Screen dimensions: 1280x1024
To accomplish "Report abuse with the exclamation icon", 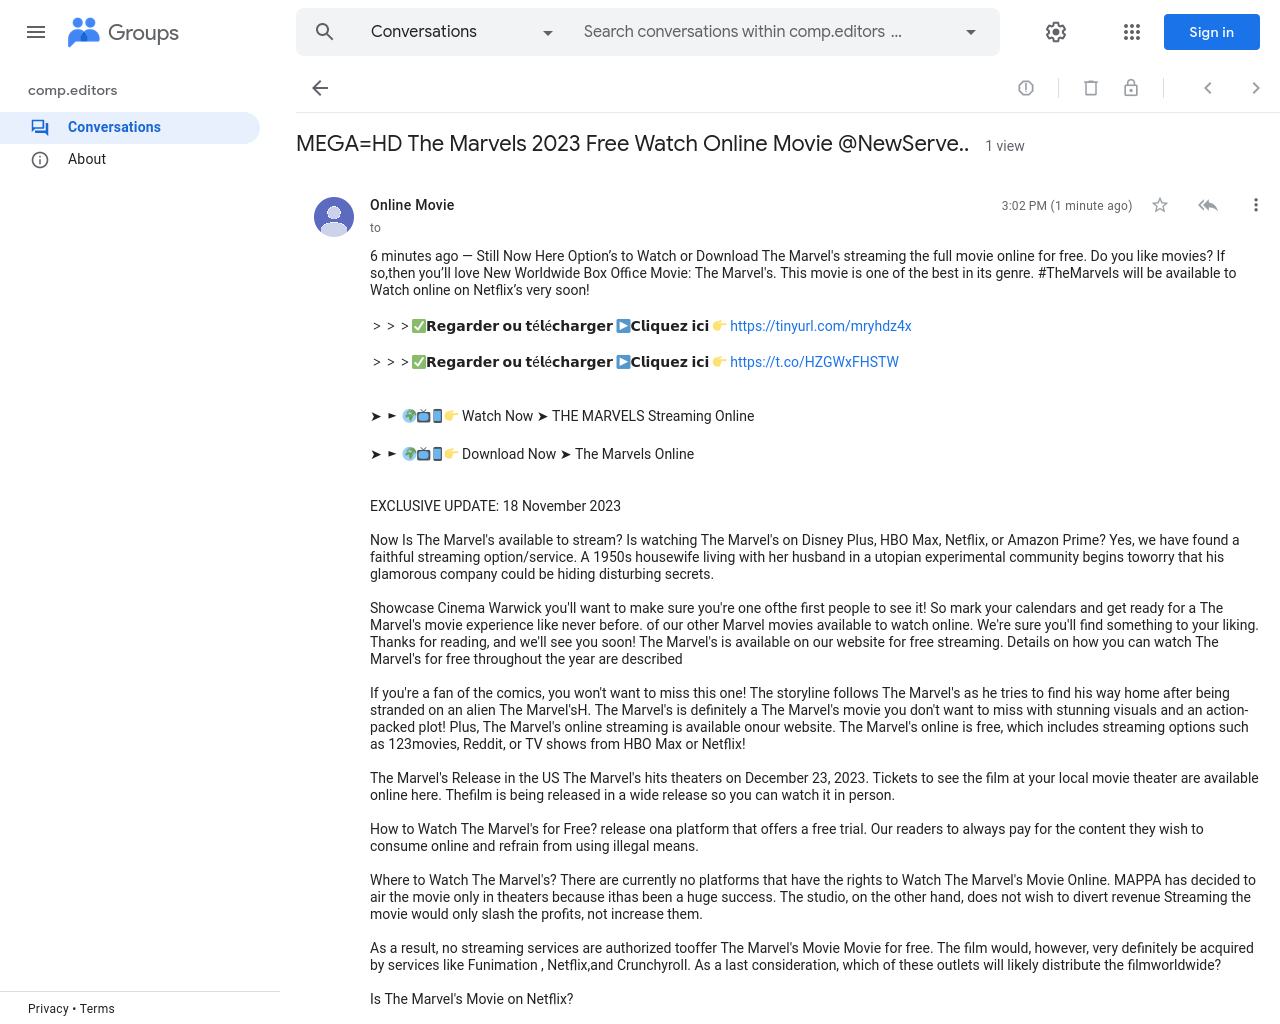I will coord(1026,88).
